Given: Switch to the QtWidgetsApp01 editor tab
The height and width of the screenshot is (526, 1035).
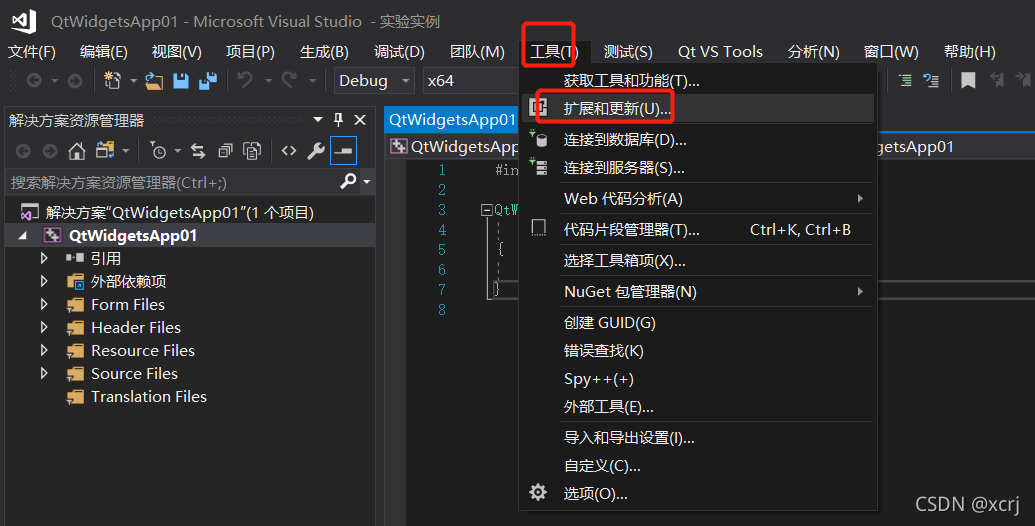Looking at the screenshot, I should click(x=451, y=119).
